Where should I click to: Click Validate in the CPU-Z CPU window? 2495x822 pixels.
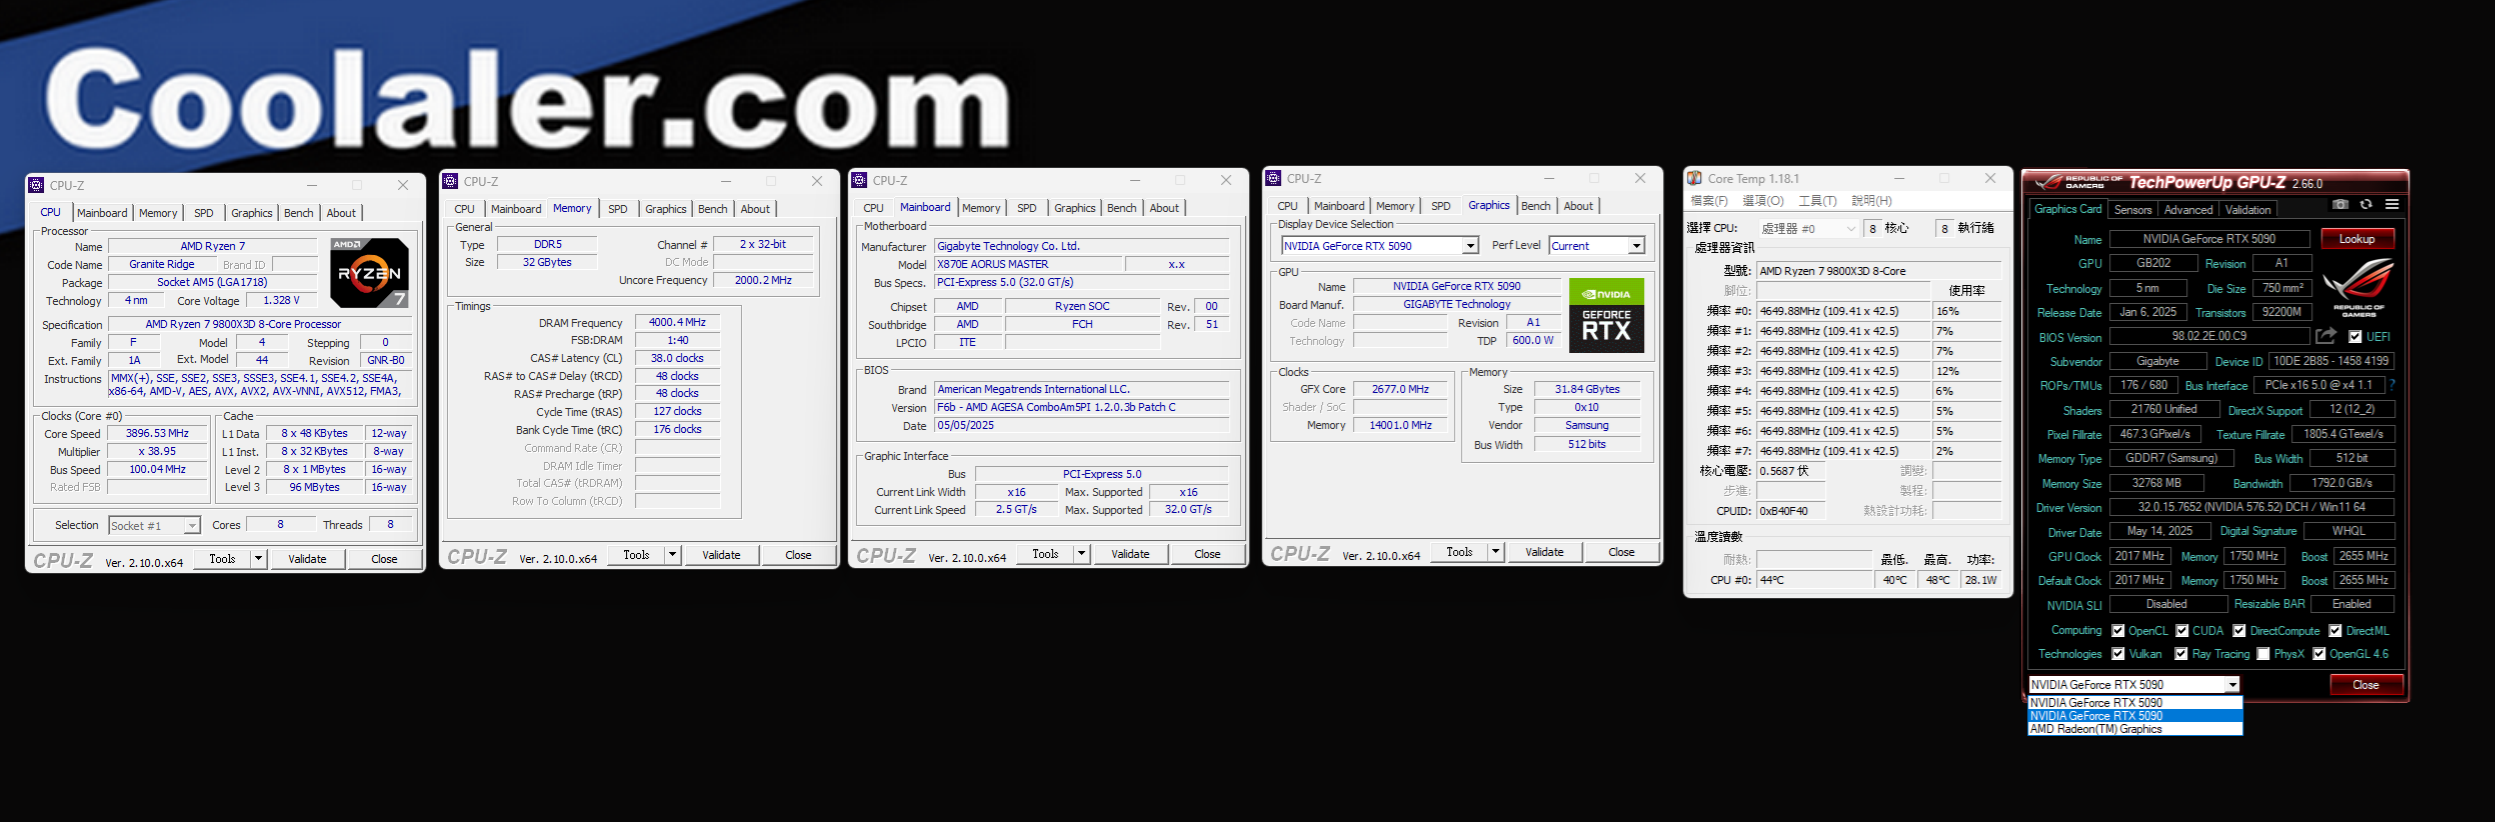tap(307, 559)
